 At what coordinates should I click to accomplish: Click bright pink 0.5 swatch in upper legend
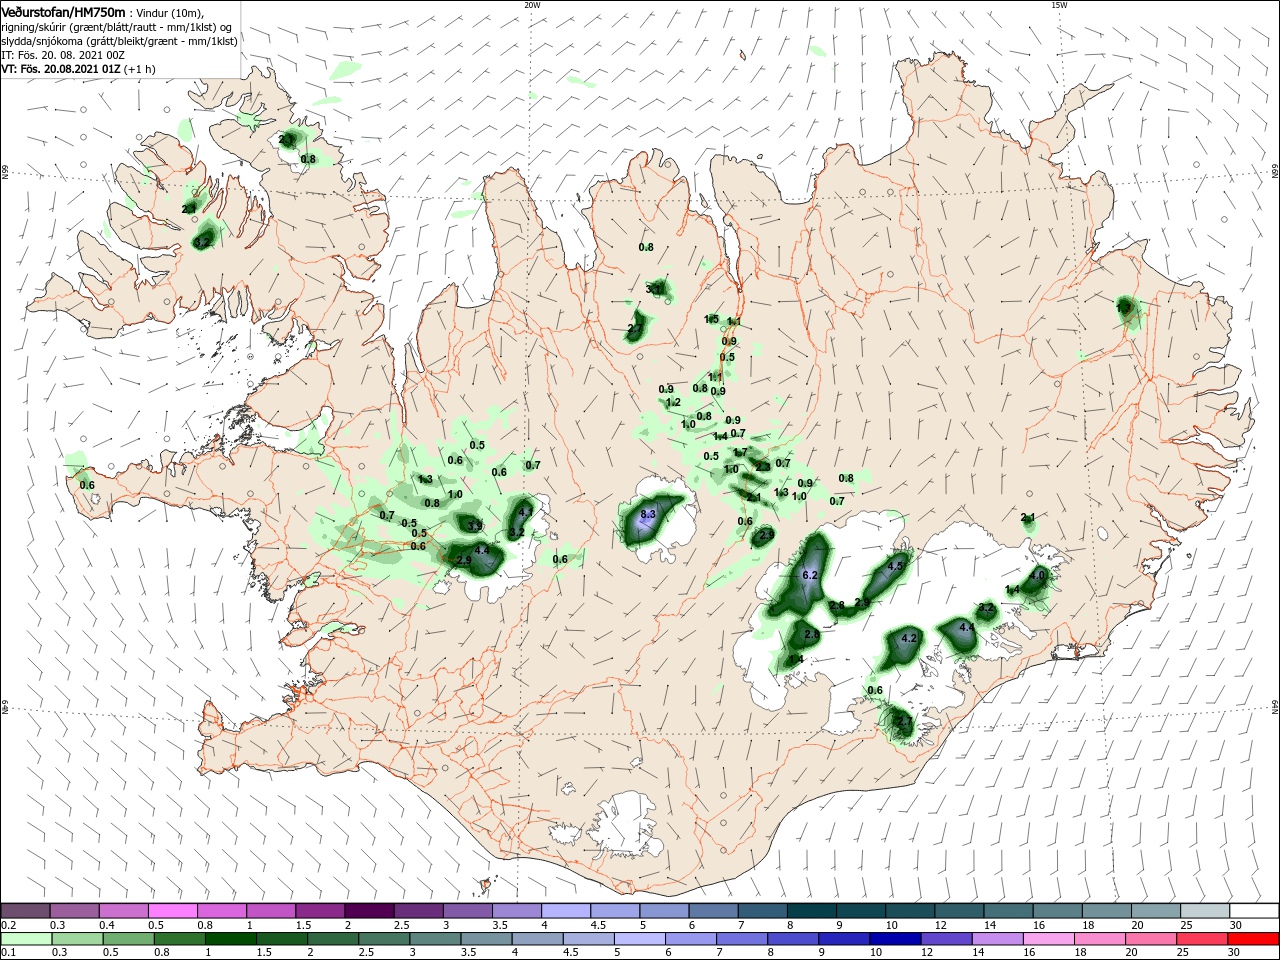(173, 911)
